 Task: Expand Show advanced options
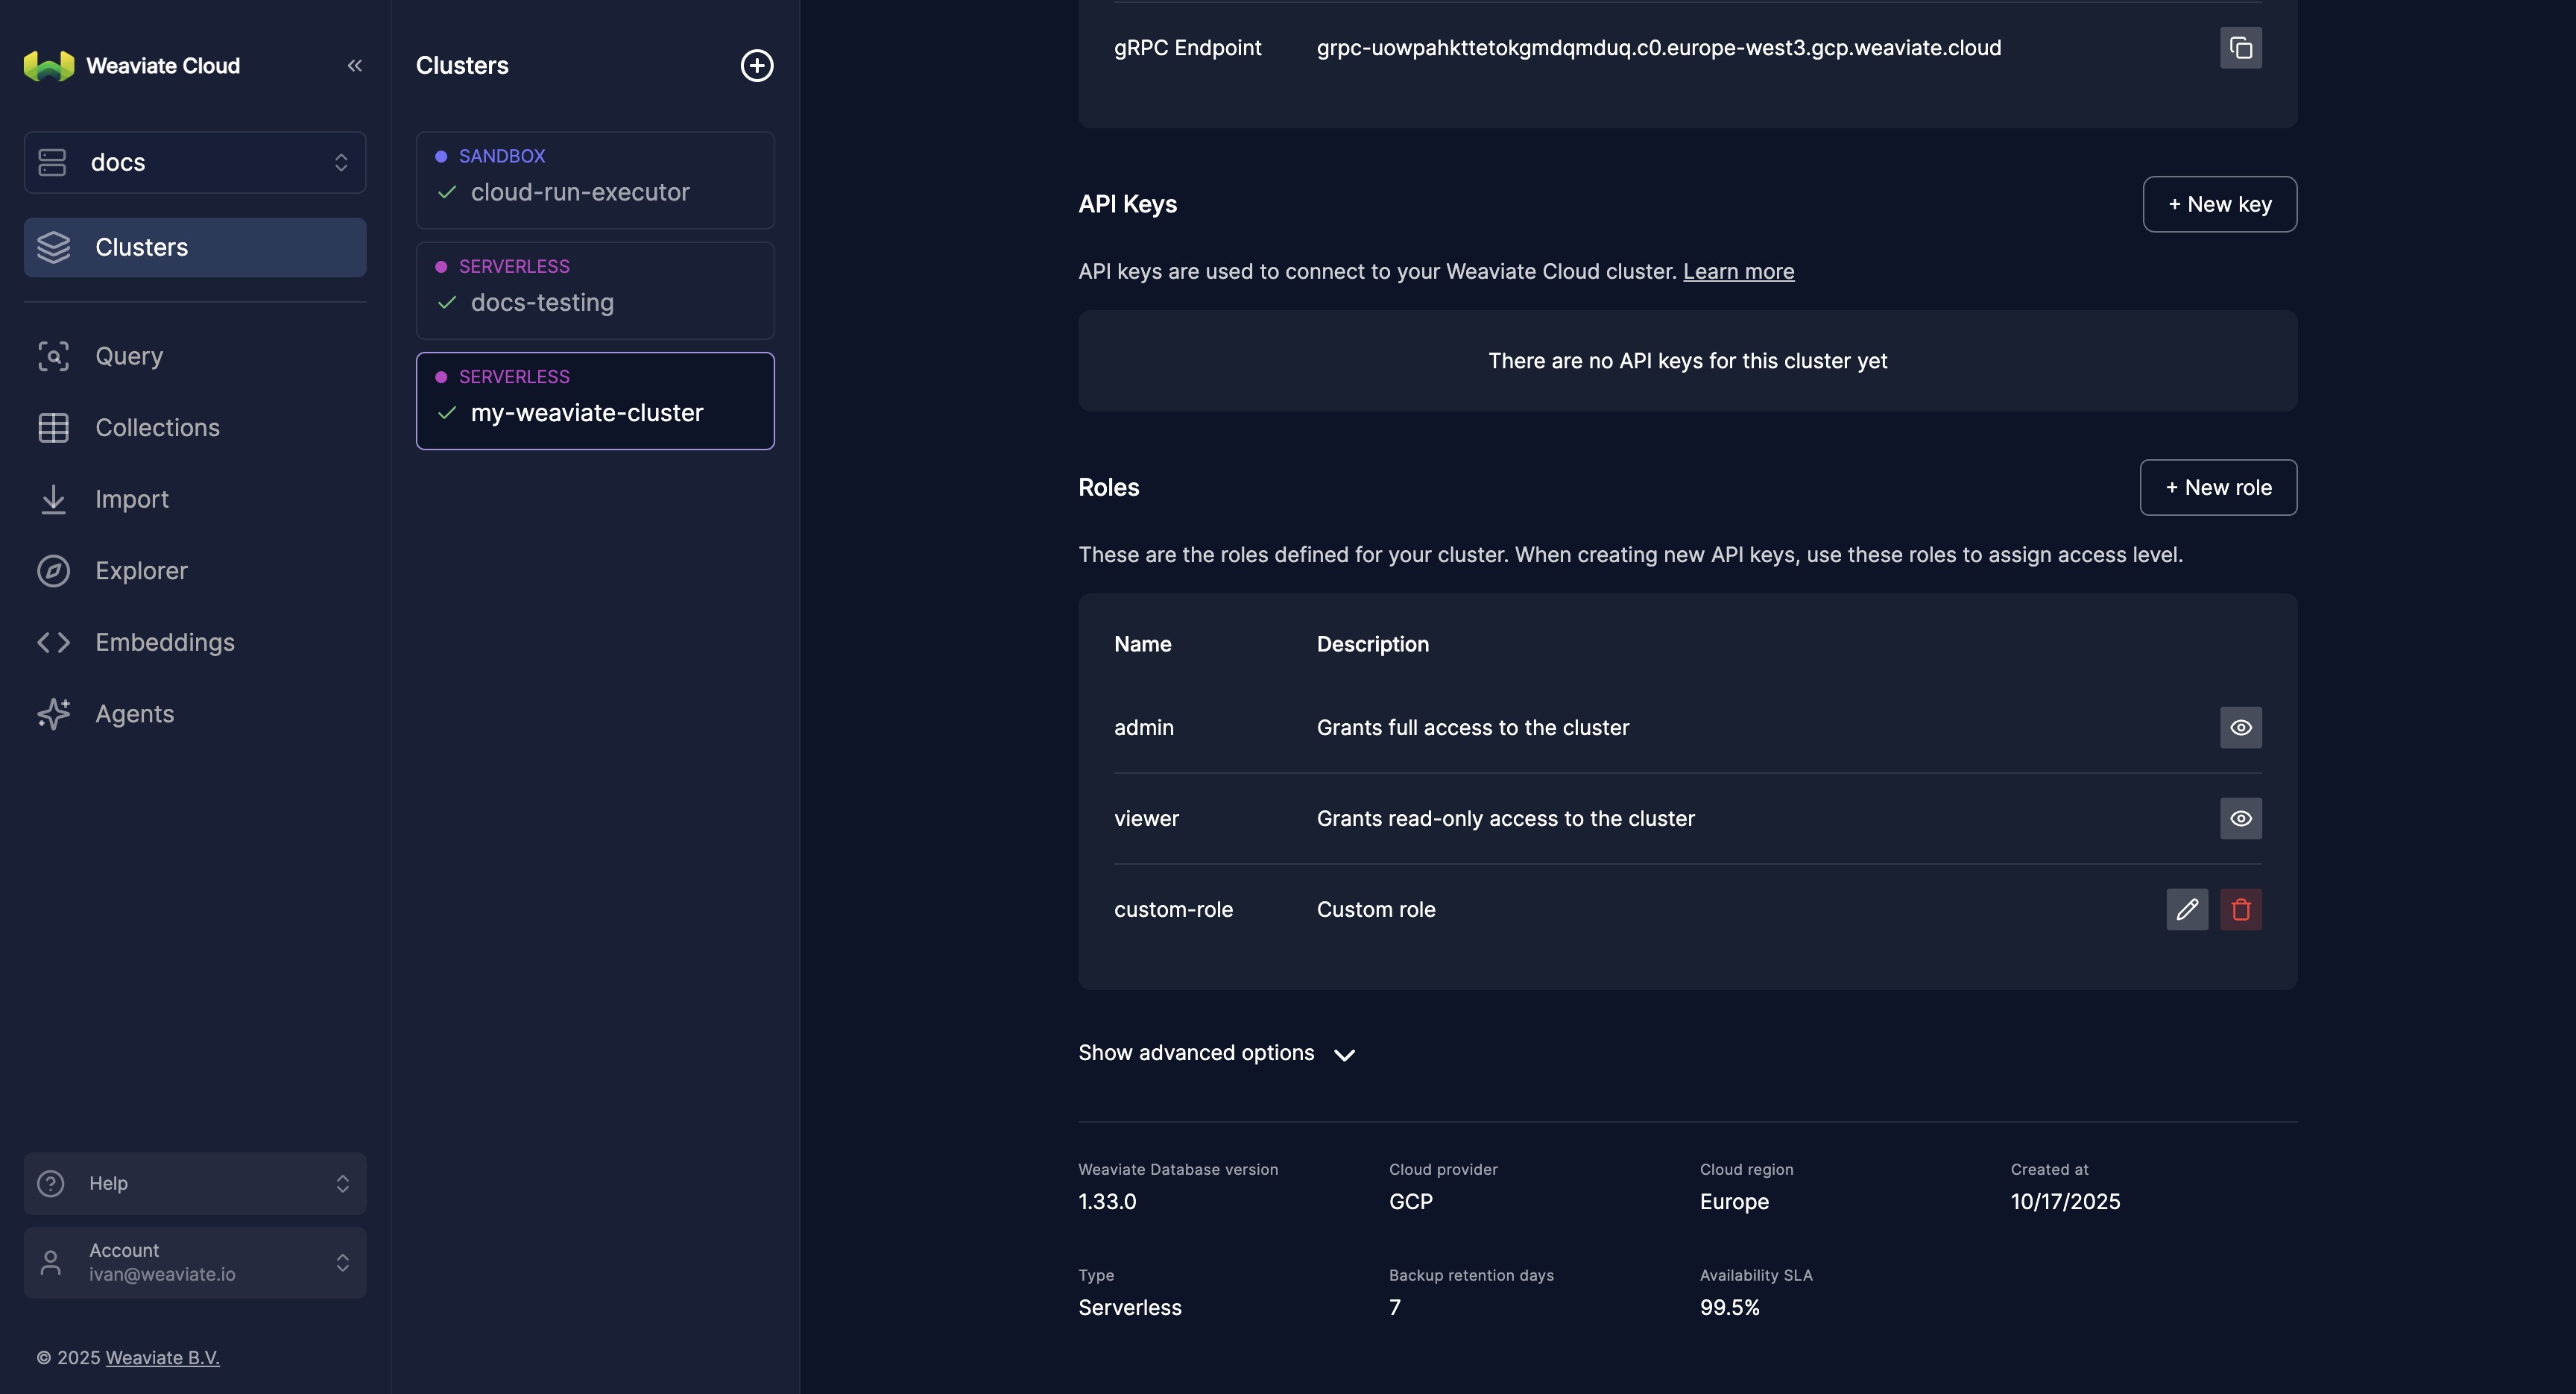pos(1216,1053)
